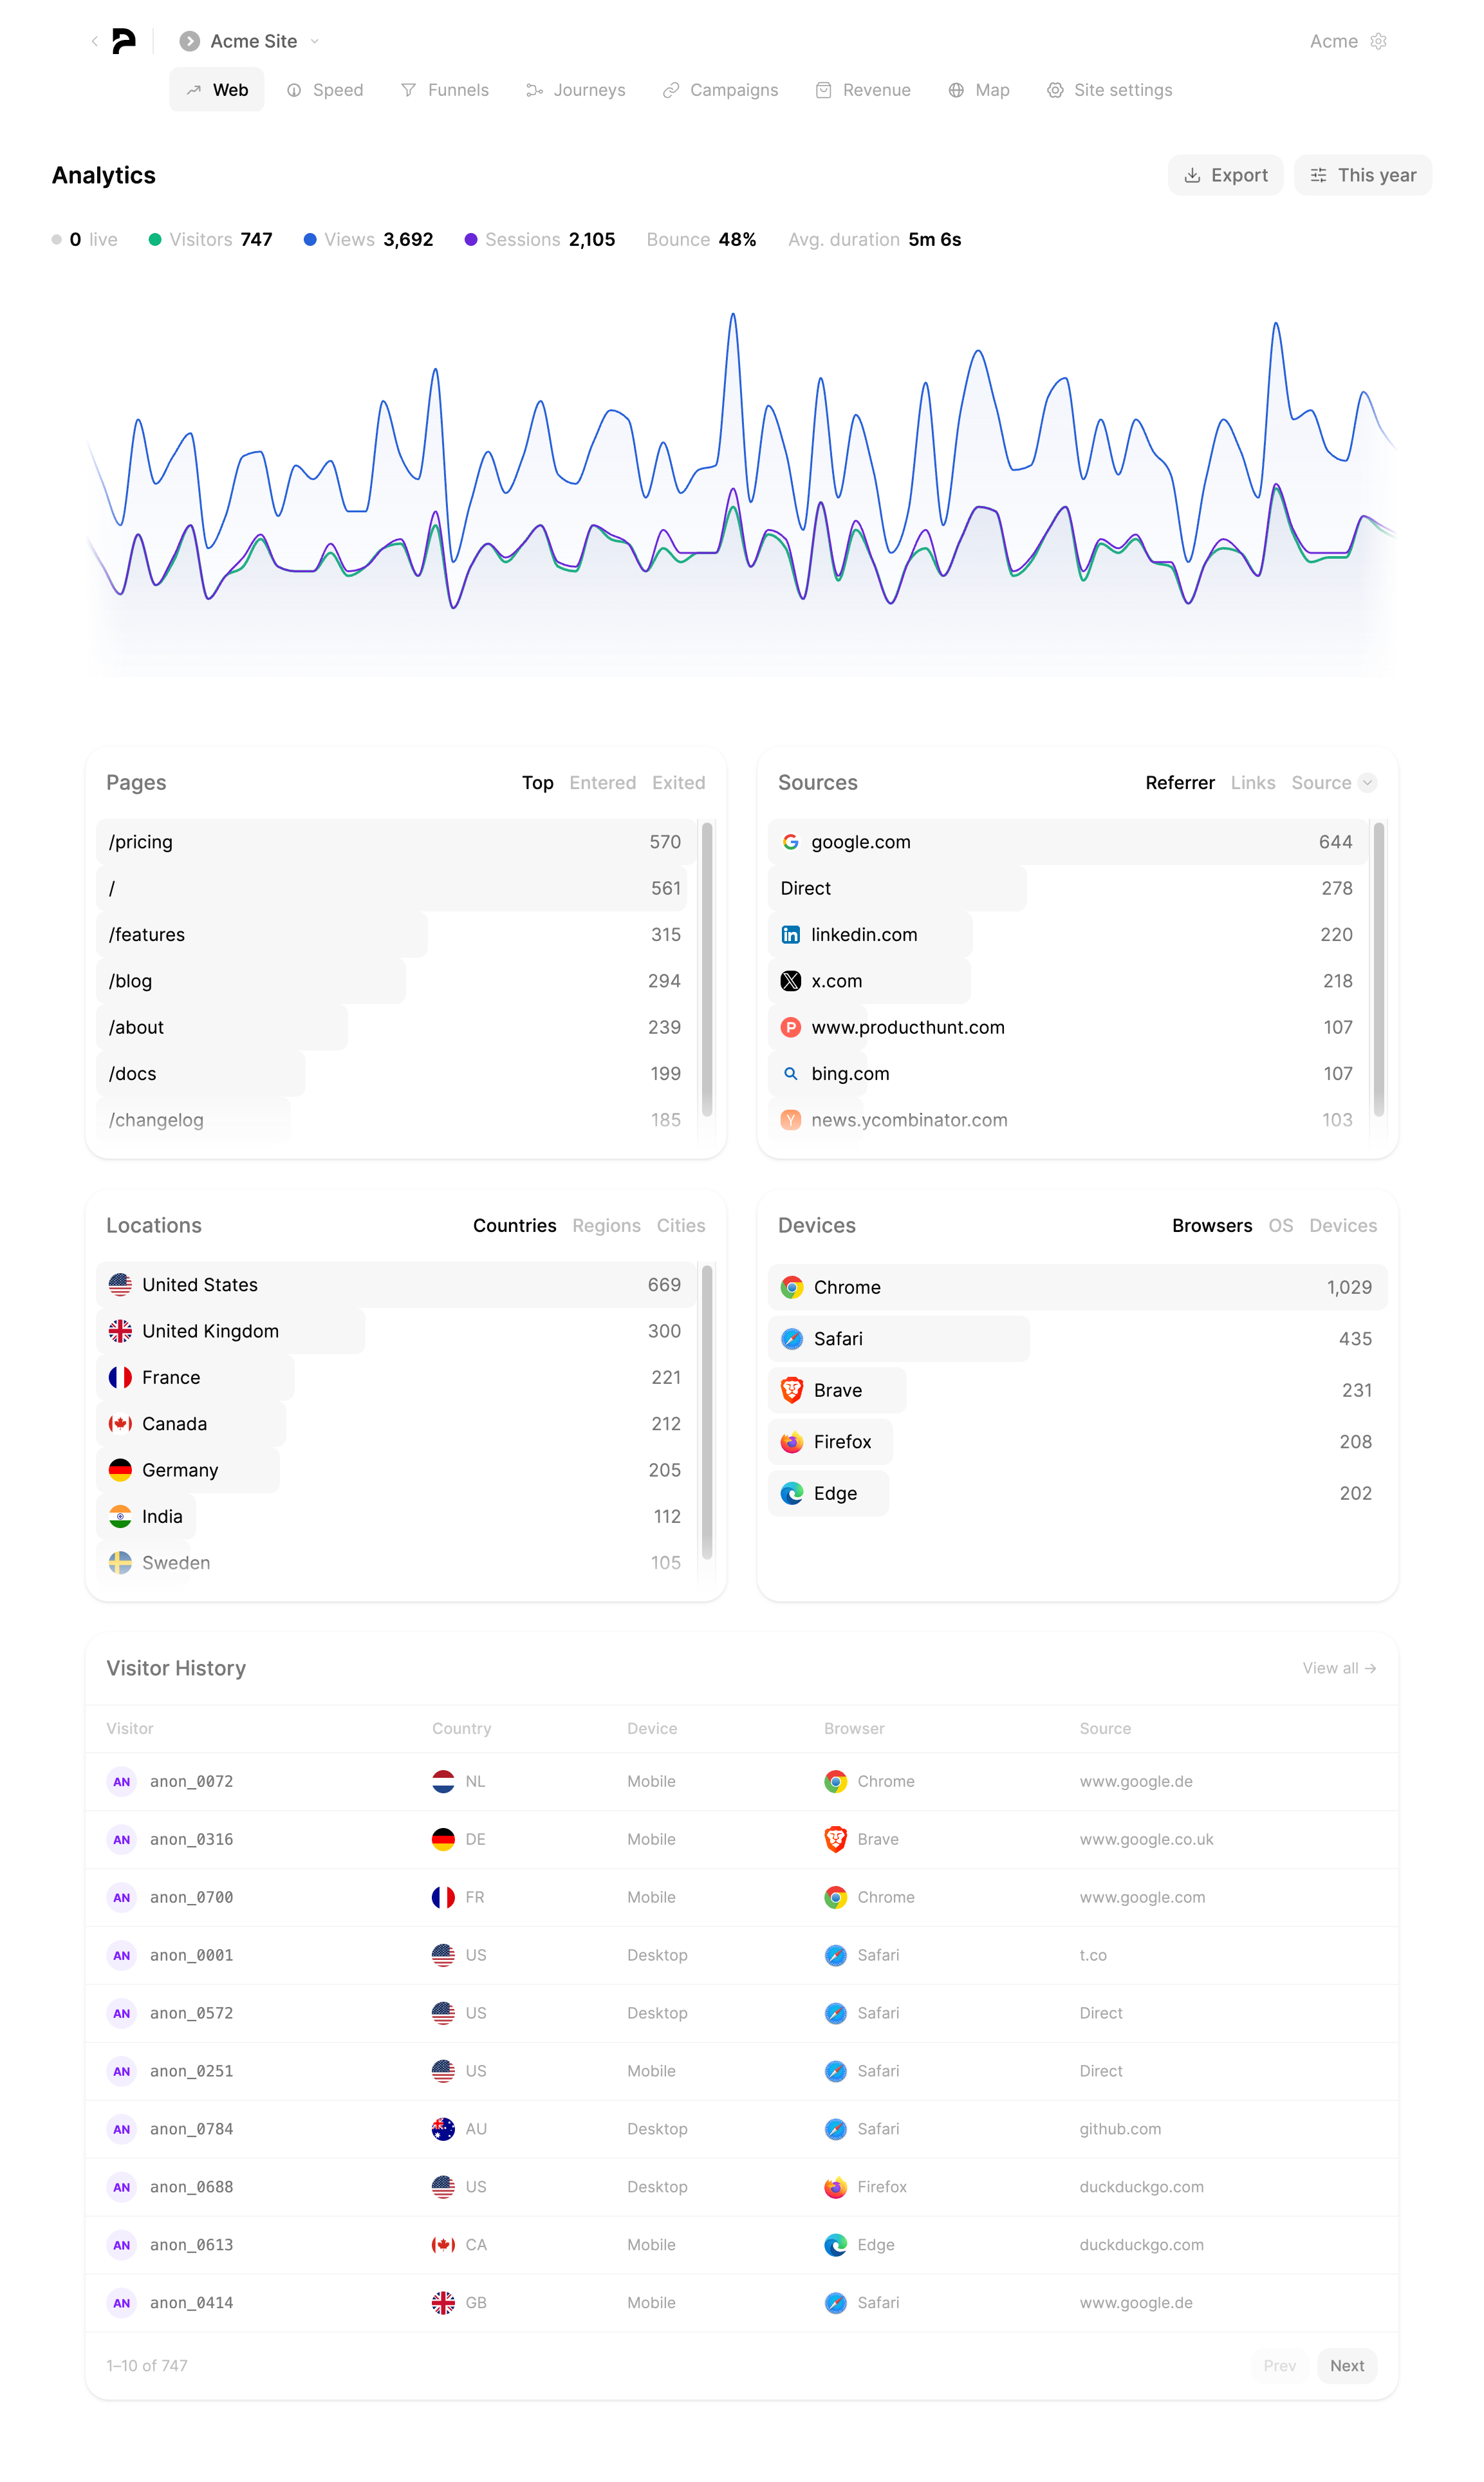This screenshot has width=1484, height=2482.
Task: Click the settings gear beside Acme
Action: pos(1378,41)
